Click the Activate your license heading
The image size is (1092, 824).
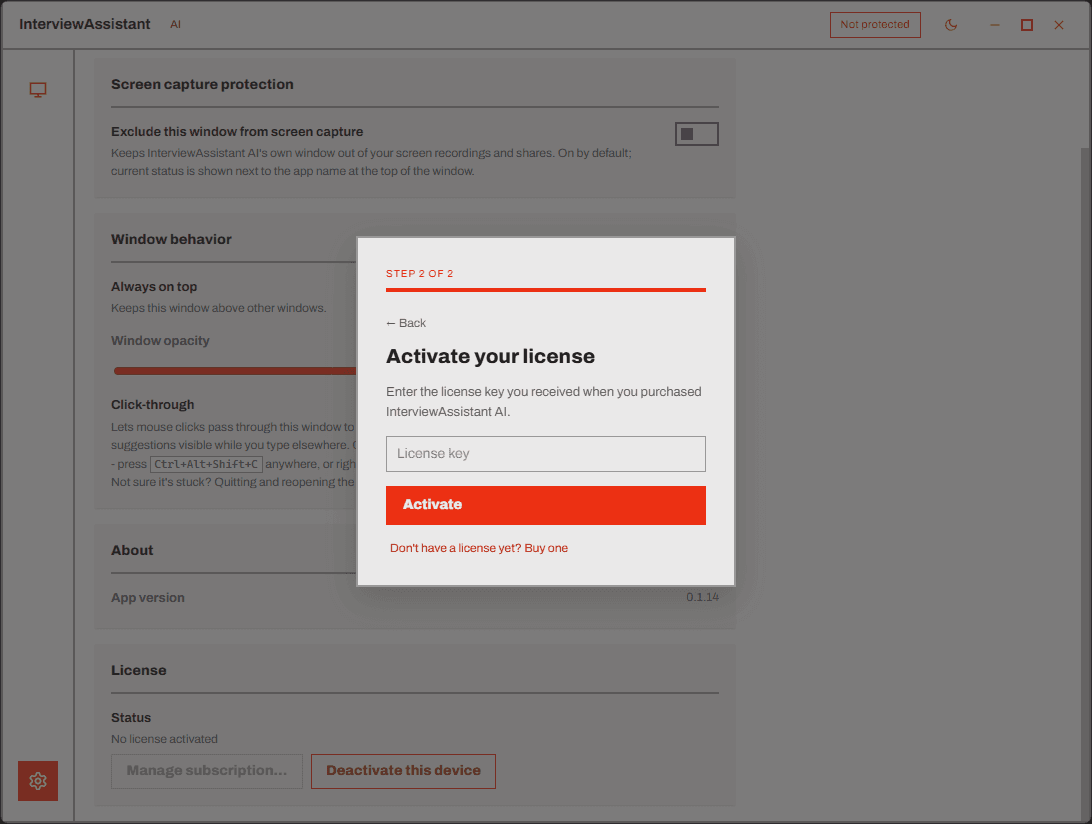point(490,356)
